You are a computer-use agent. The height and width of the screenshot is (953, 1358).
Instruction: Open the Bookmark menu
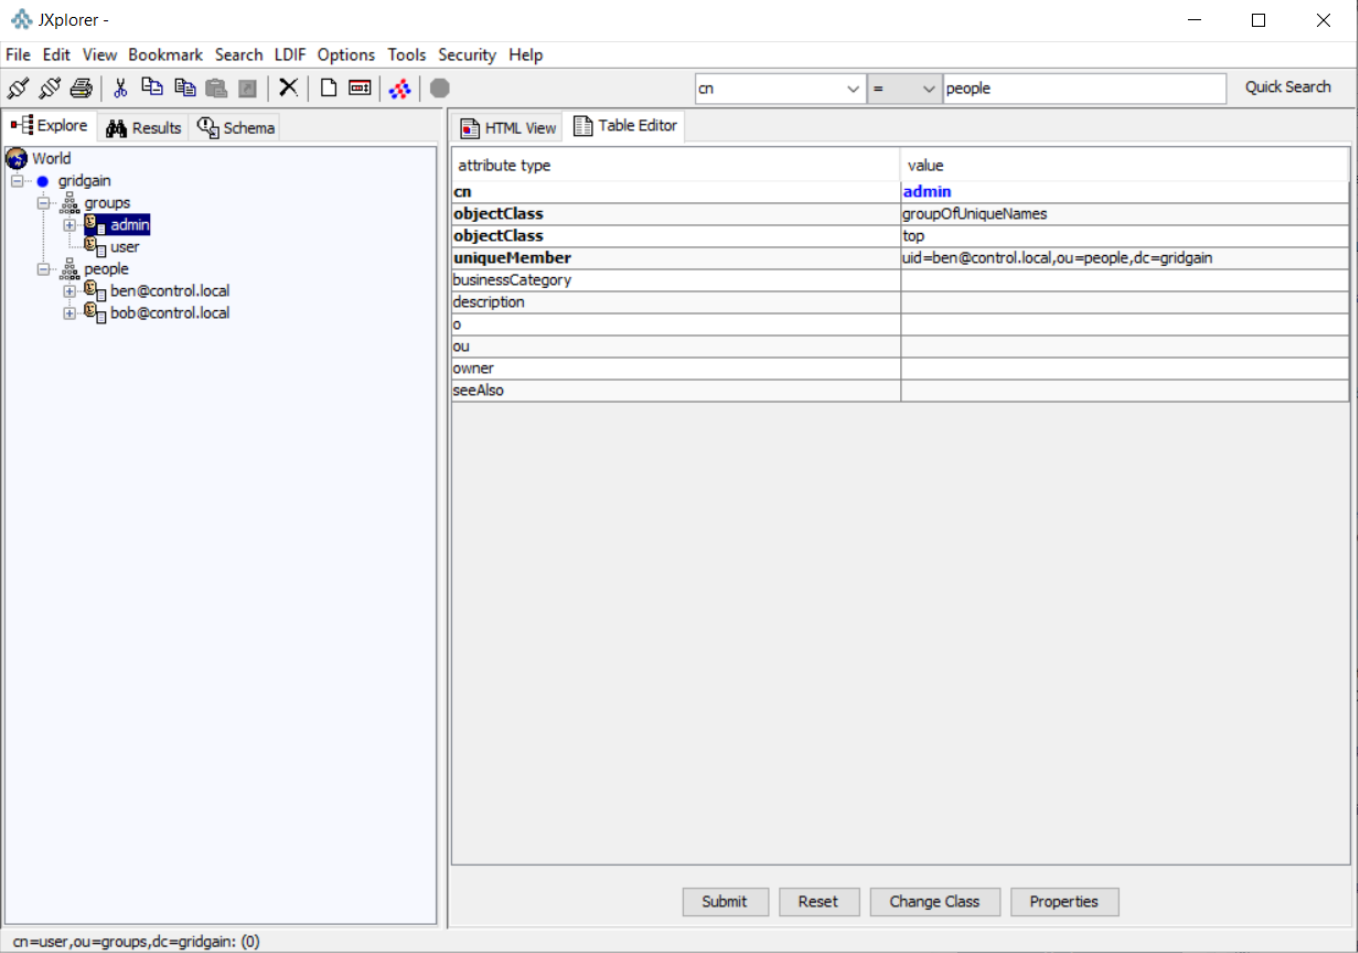point(165,55)
